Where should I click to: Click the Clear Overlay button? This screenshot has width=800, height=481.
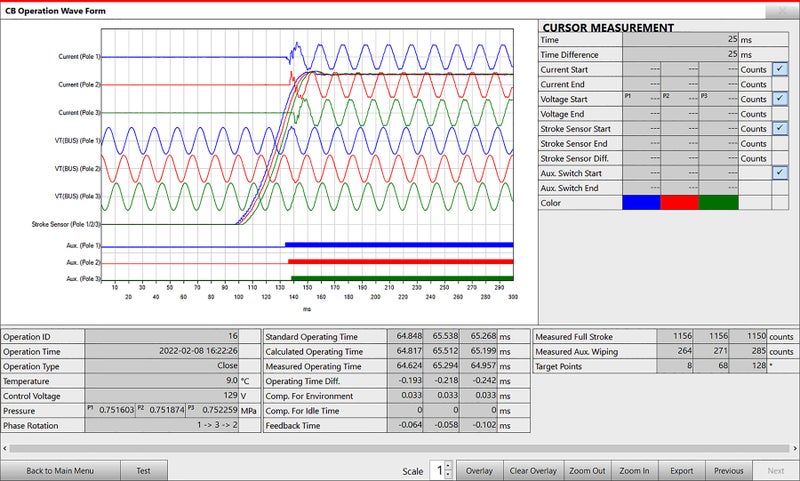533,471
